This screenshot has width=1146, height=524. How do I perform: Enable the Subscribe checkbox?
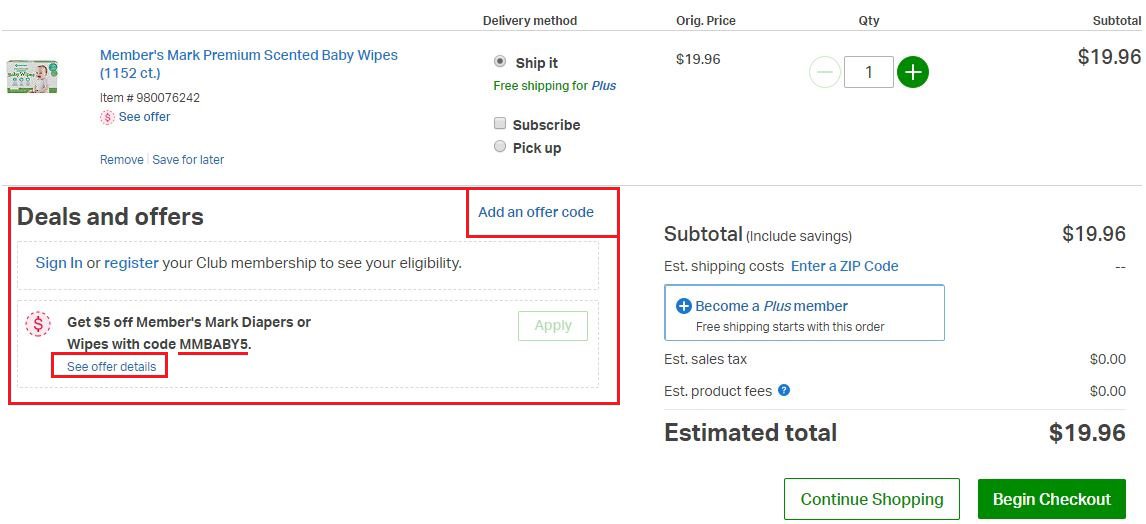click(500, 124)
